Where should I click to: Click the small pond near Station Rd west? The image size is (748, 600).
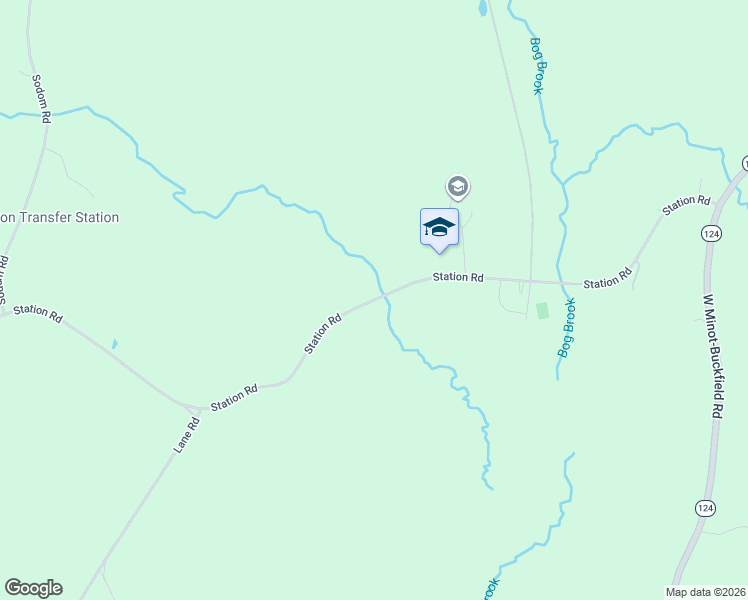pos(114,344)
